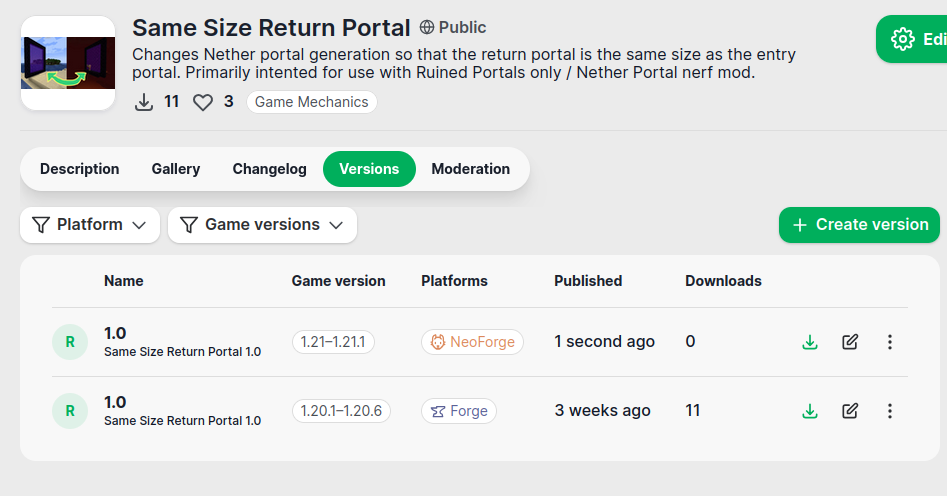The height and width of the screenshot is (496, 947).
Task: Open more options for Forge version
Action: click(890, 411)
